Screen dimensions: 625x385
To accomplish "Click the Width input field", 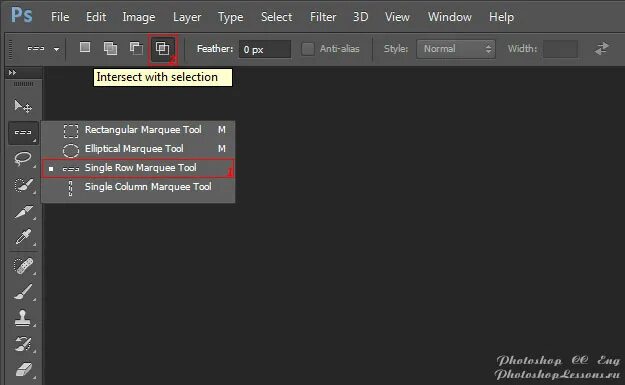I will (x=560, y=49).
